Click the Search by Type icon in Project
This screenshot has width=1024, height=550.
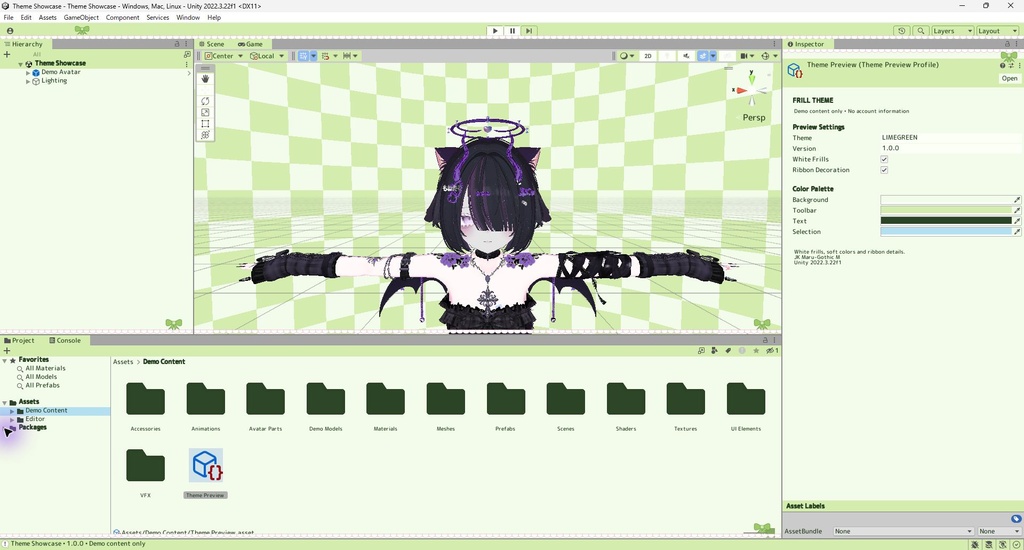point(714,351)
